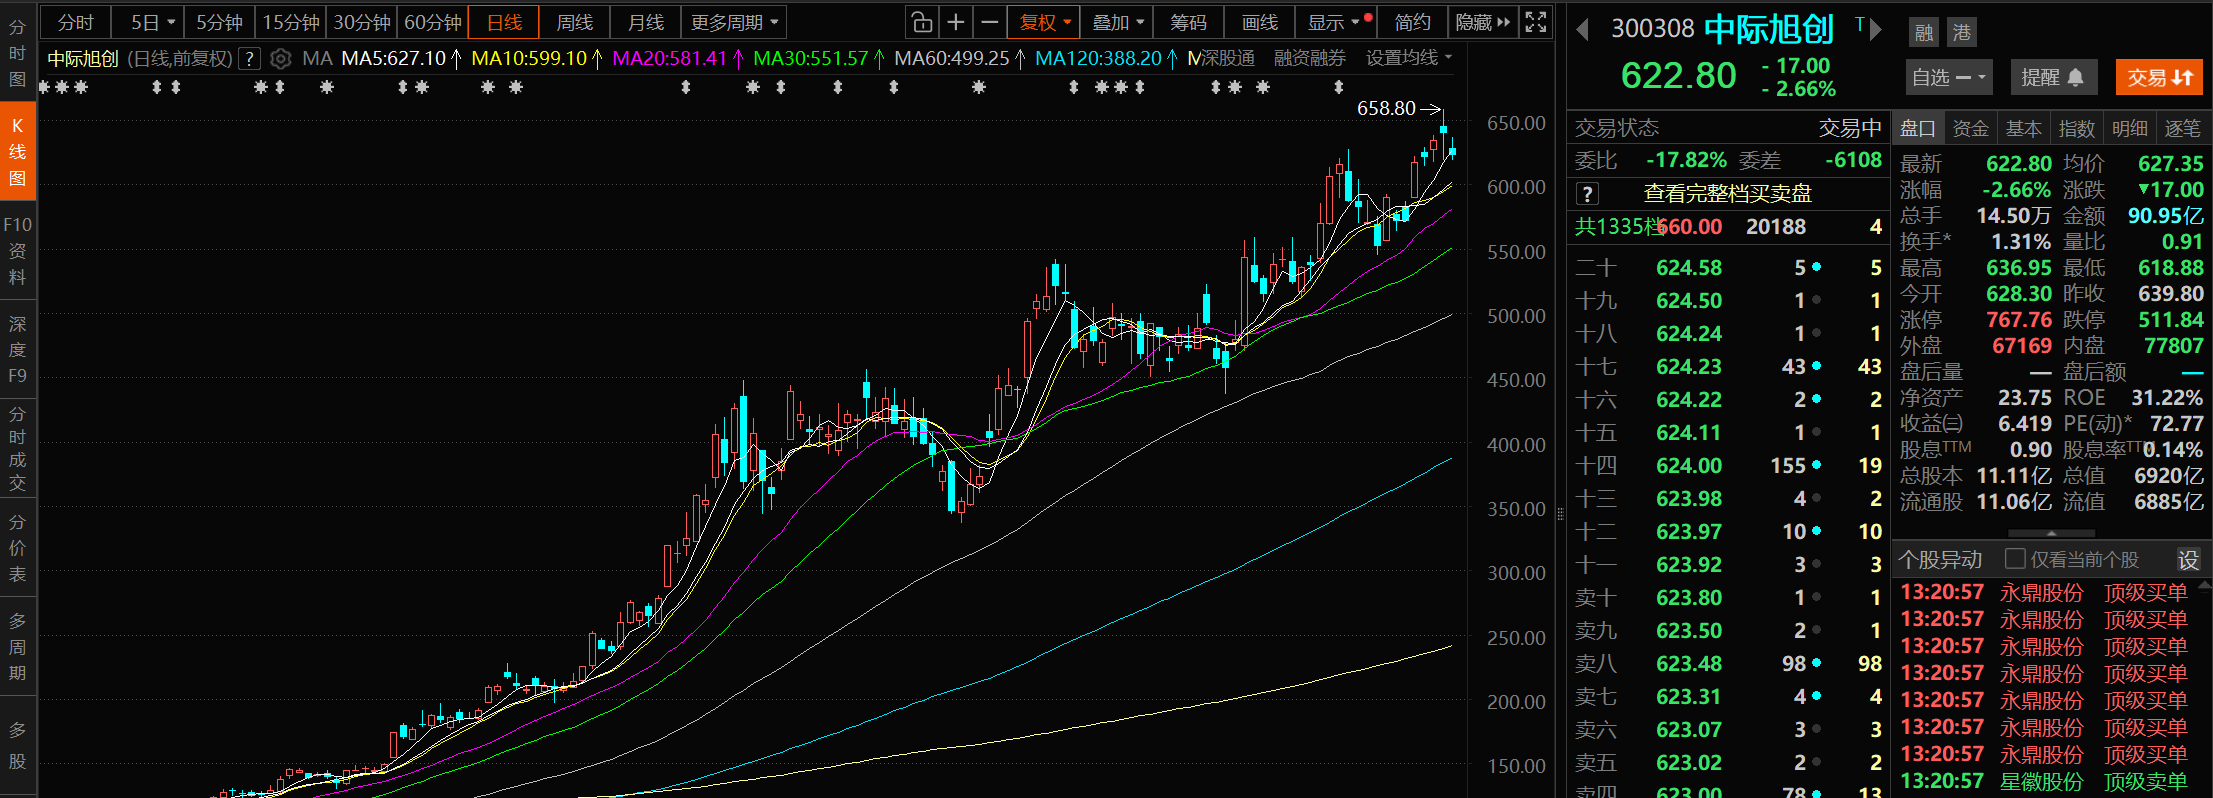Toggle fullscreen chart view icon
The width and height of the screenshot is (2213, 798).
click(1536, 22)
